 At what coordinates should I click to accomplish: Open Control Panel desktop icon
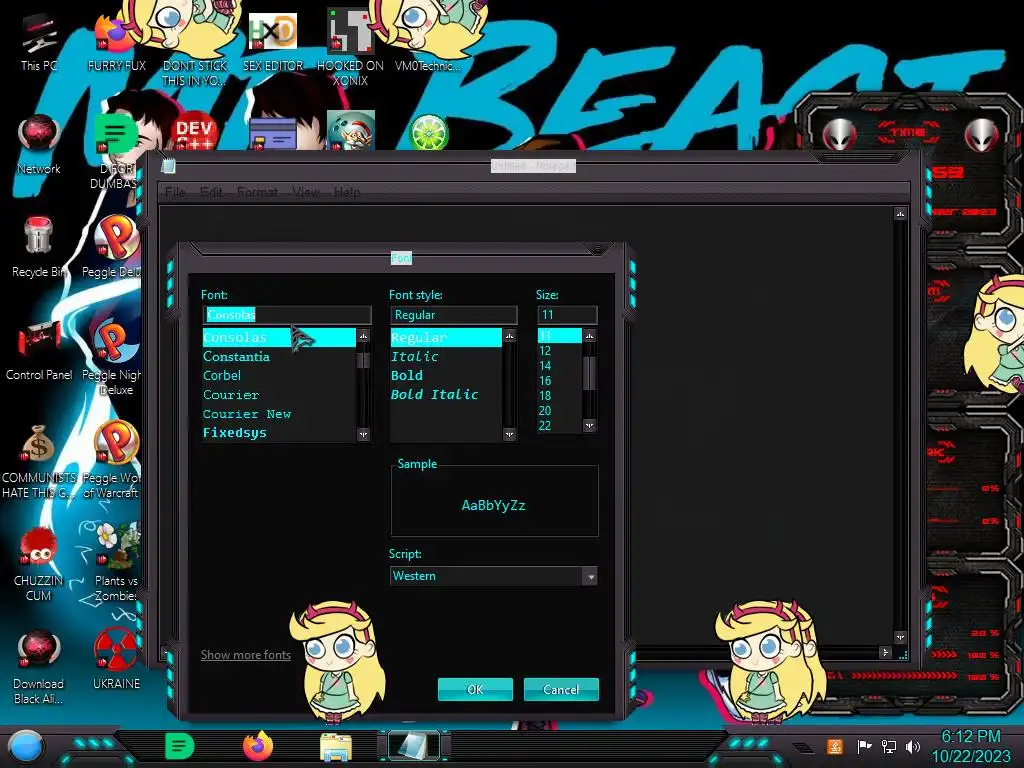pyautogui.click(x=39, y=351)
